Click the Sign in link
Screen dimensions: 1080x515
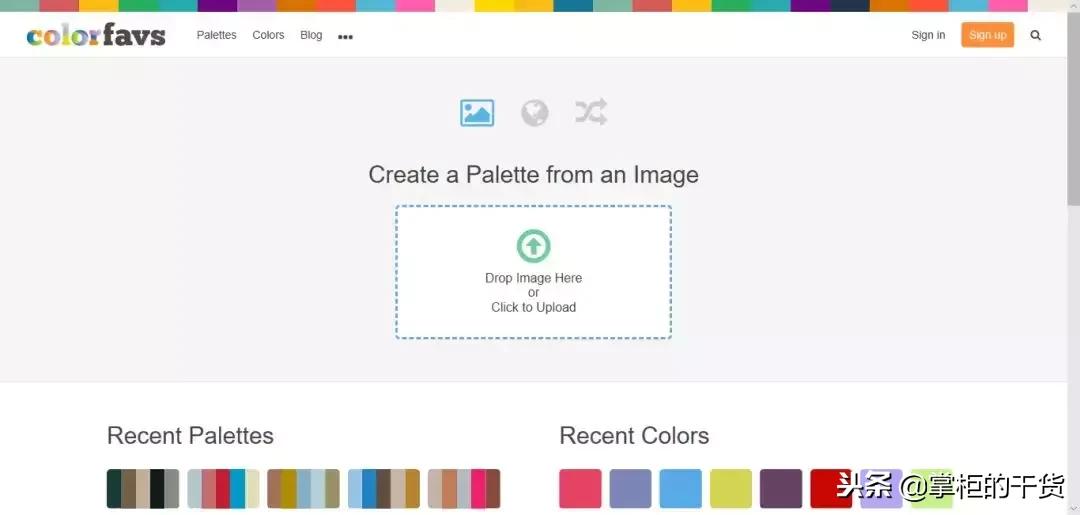tap(928, 35)
